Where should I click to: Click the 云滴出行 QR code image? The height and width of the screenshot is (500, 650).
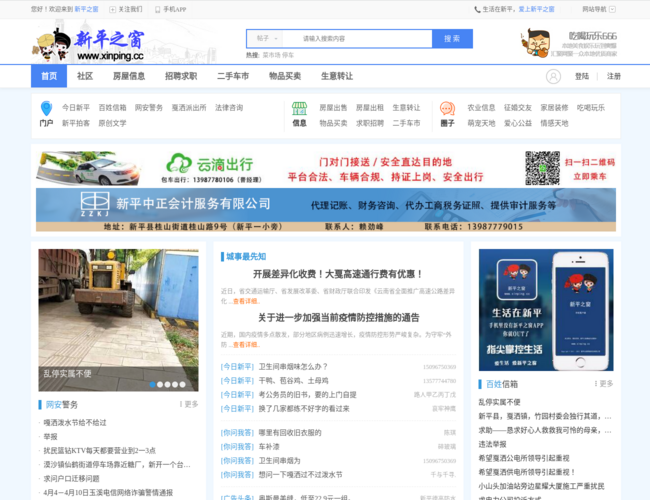pos(542,168)
